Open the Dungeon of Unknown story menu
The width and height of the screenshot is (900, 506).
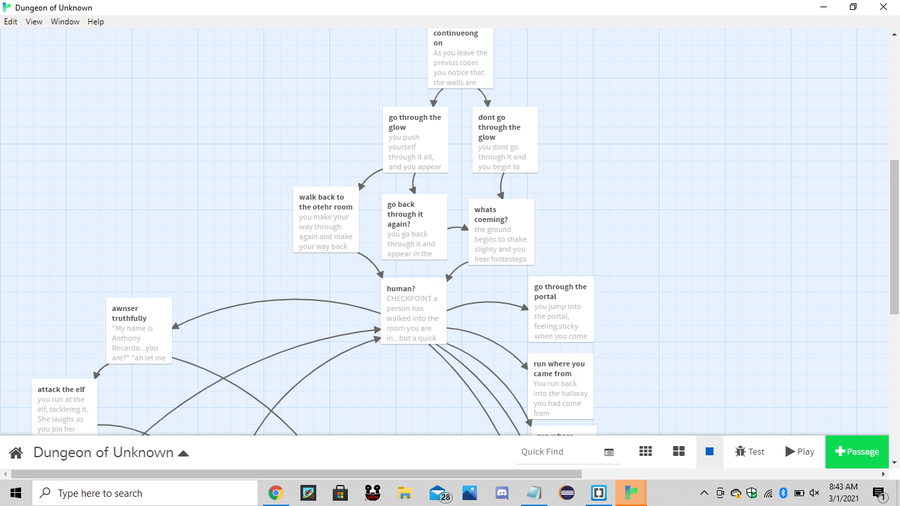[x=111, y=453]
